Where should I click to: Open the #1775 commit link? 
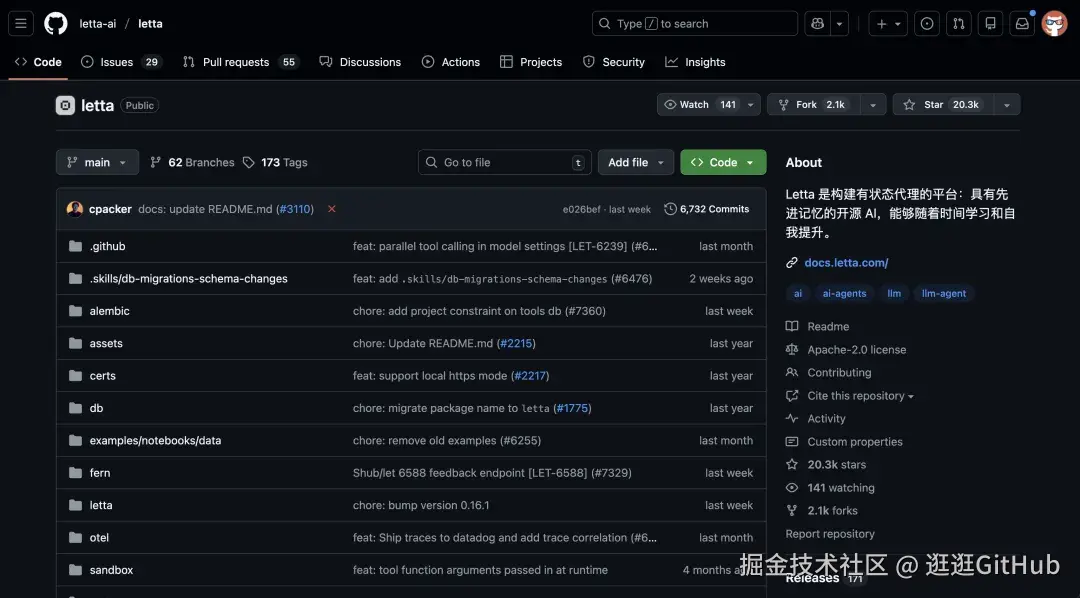pyautogui.click(x=572, y=408)
